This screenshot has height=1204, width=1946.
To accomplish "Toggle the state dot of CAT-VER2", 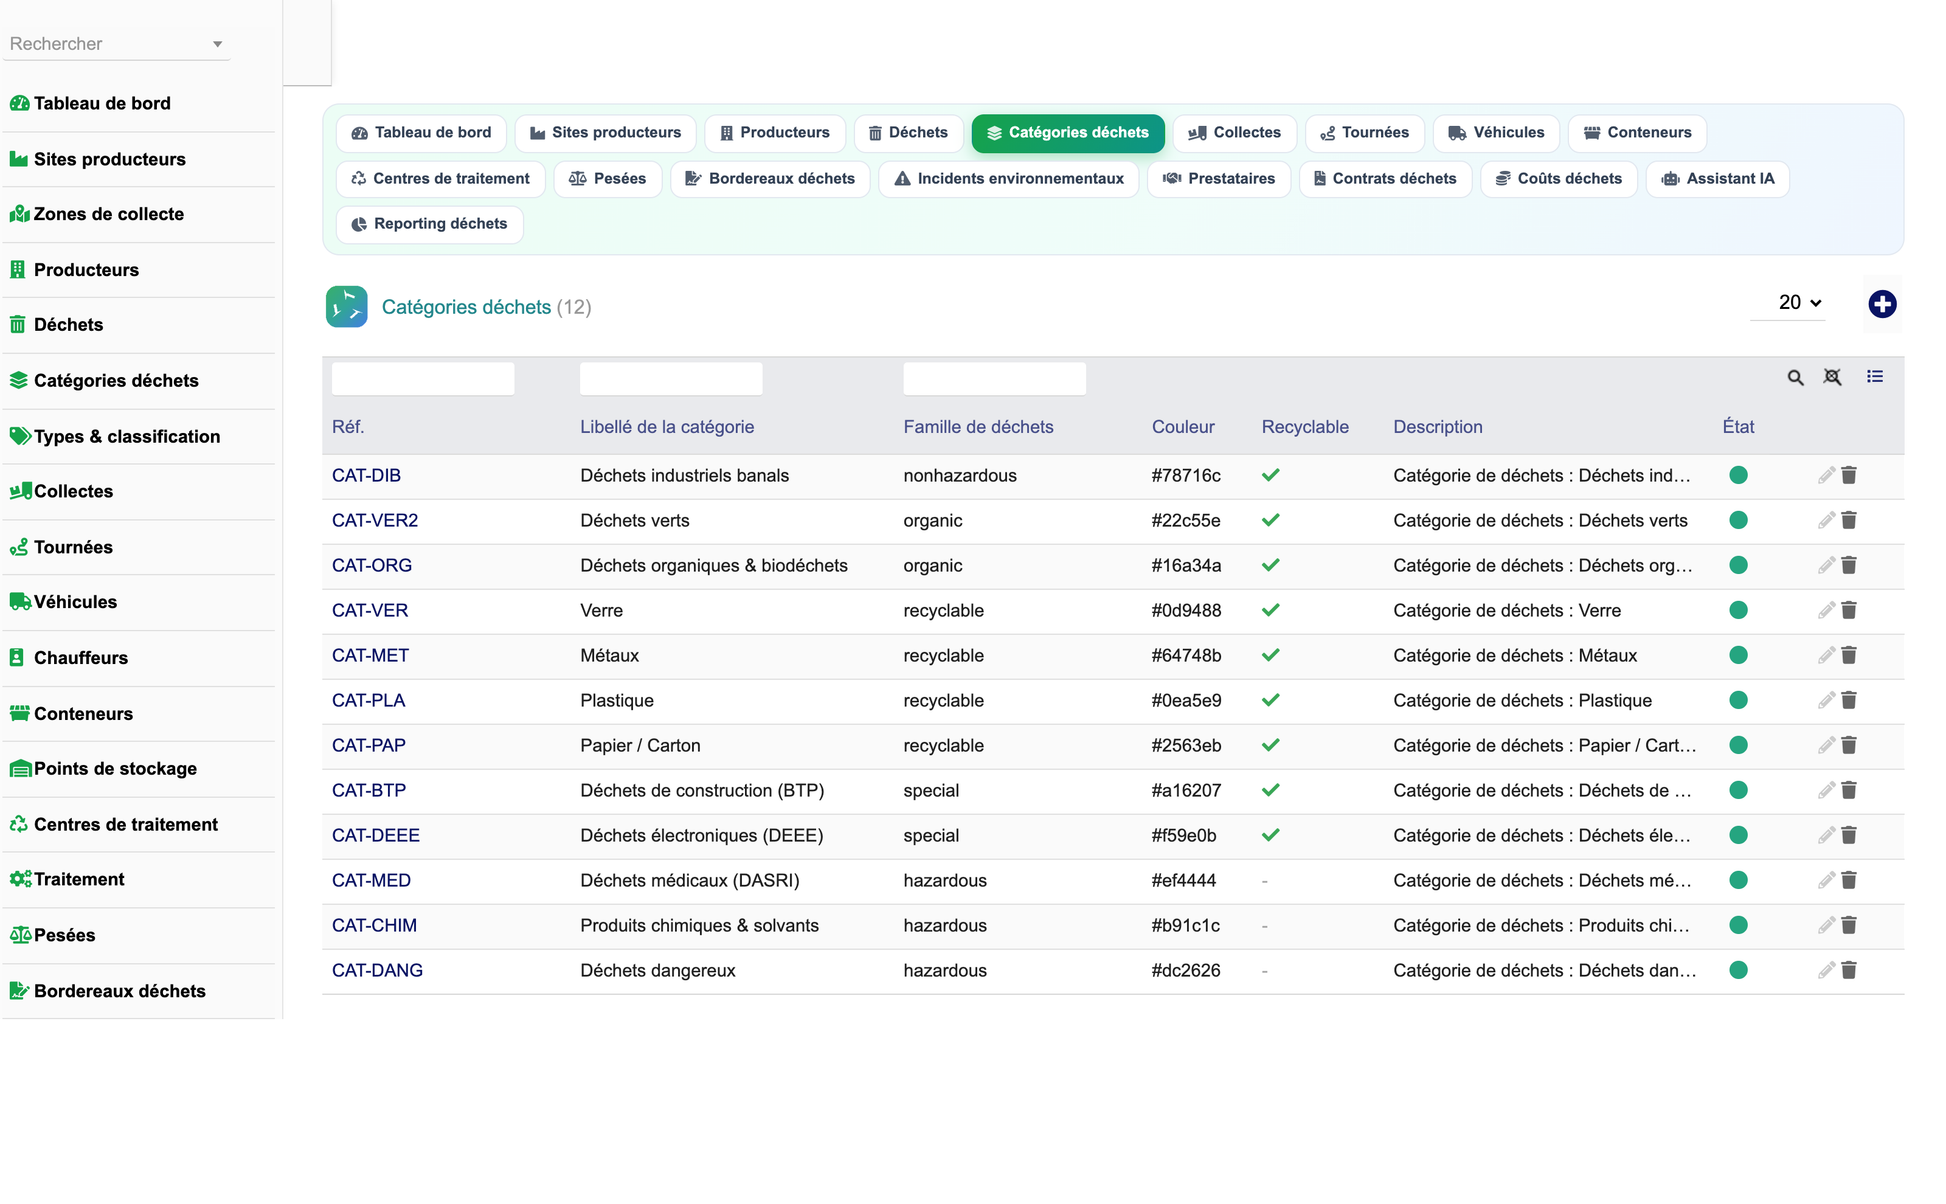I will click(x=1738, y=520).
